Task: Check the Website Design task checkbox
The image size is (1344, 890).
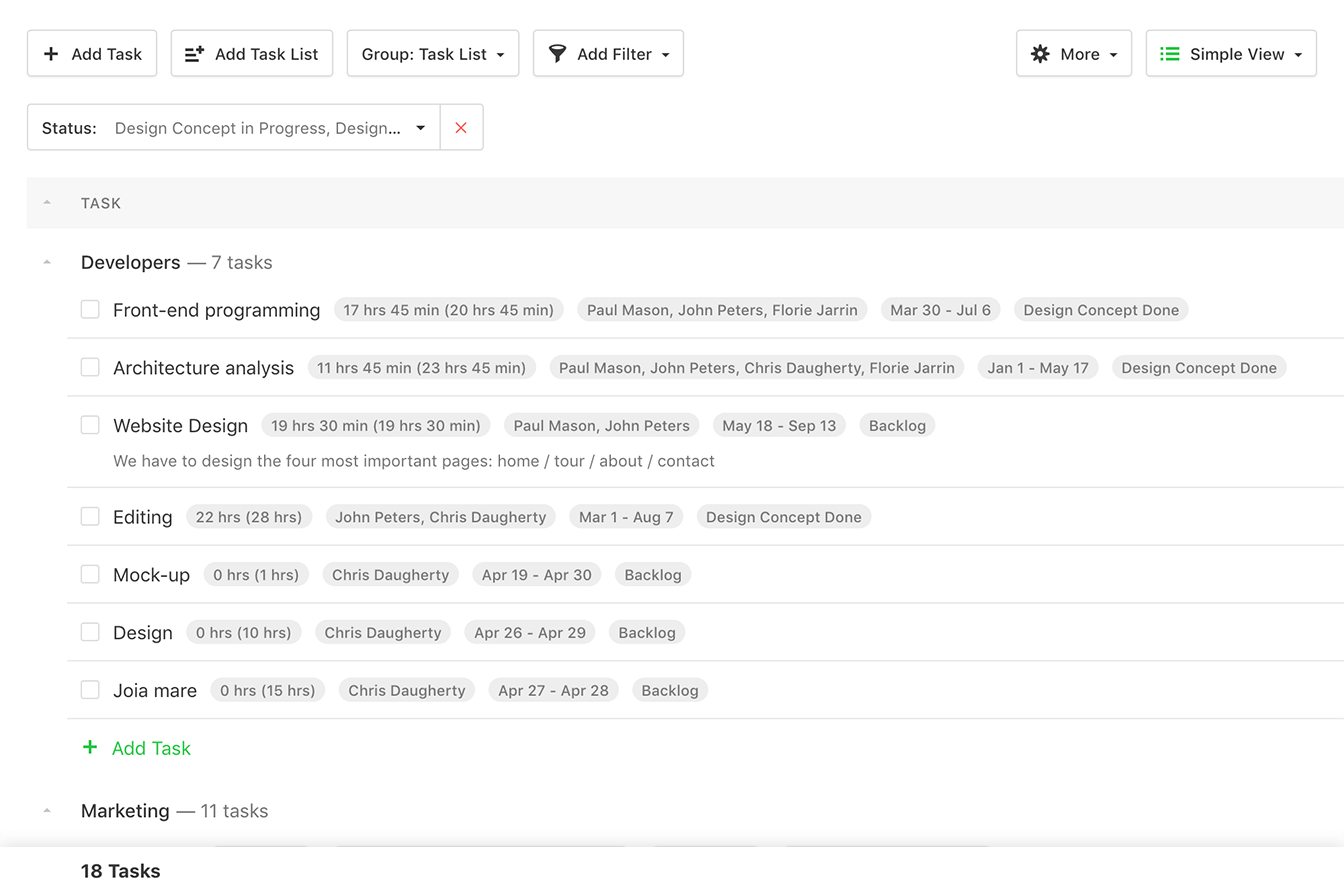Action: click(x=90, y=425)
